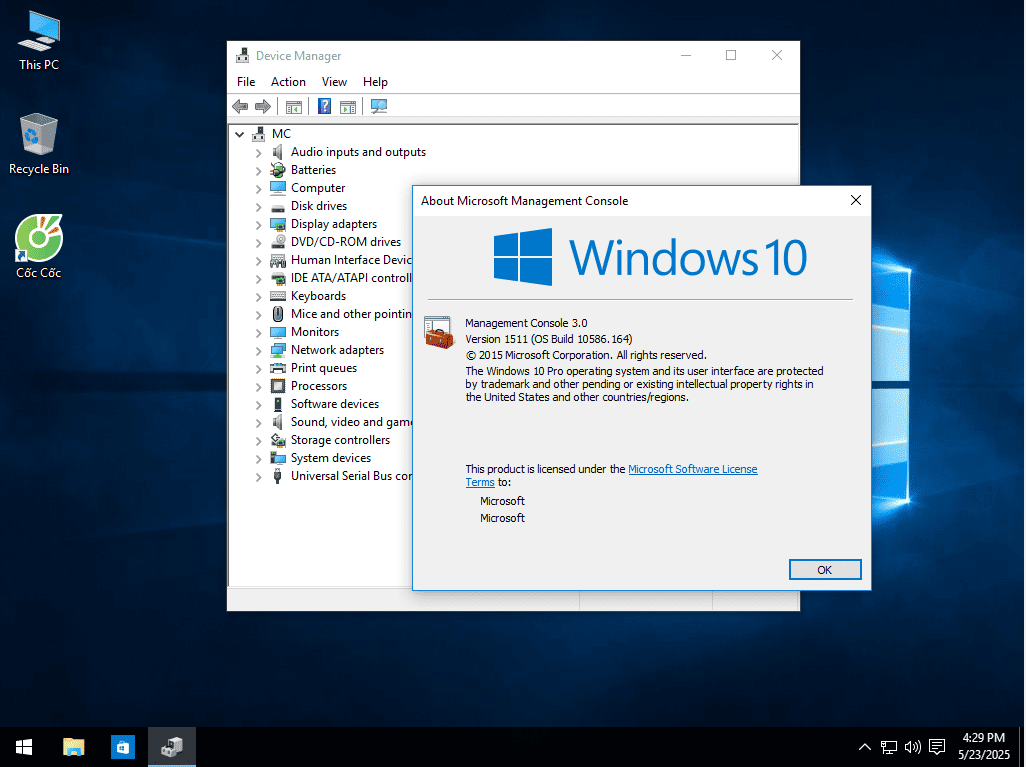Click the Mice and other pointing devices icon
The height and width of the screenshot is (767, 1026).
click(278, 314)
